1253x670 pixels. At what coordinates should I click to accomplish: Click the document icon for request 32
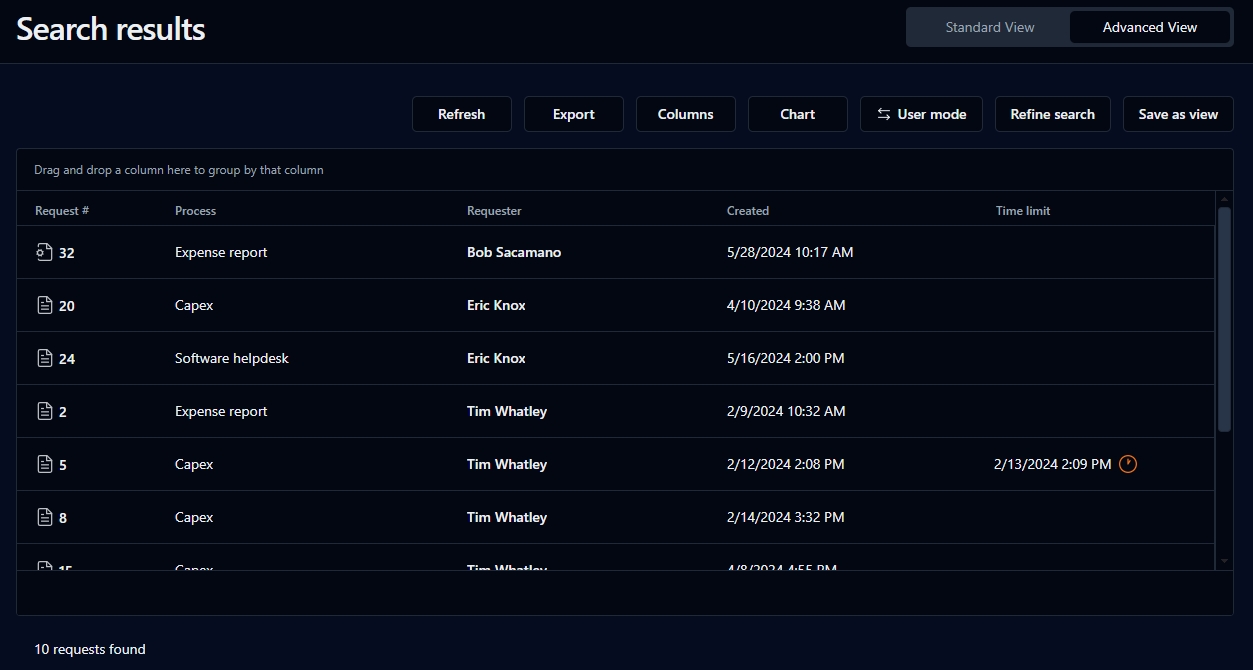[44, 252]
